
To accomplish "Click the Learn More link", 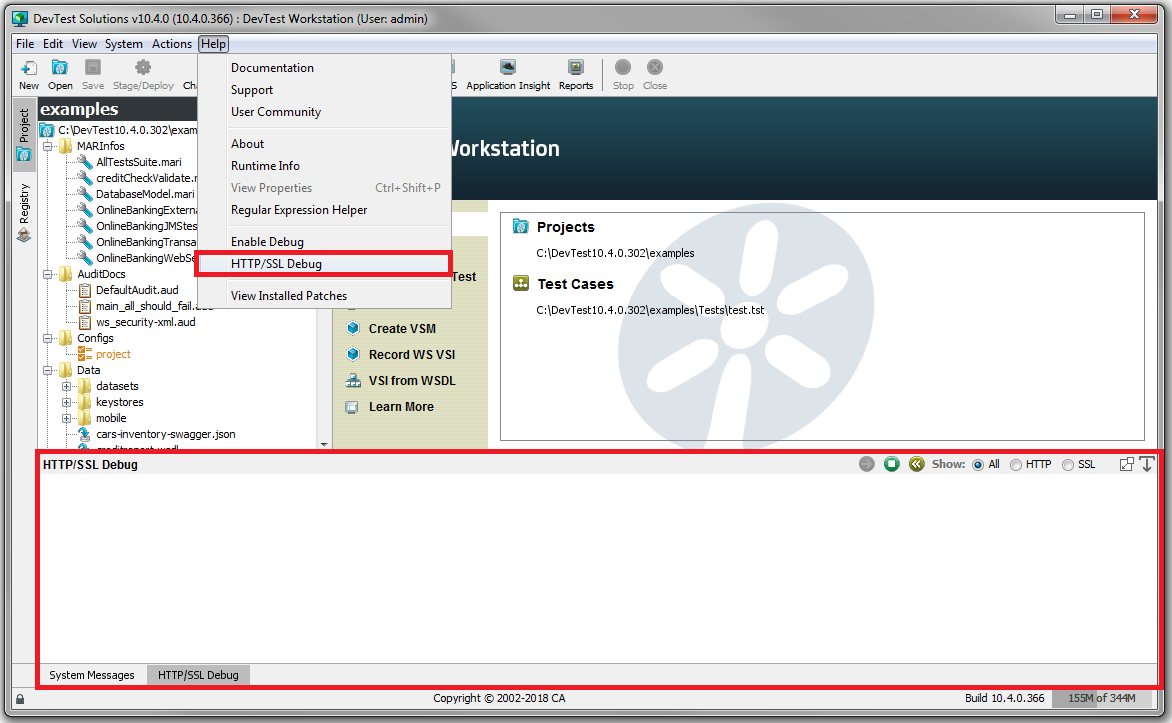I will tap(401, 407).
